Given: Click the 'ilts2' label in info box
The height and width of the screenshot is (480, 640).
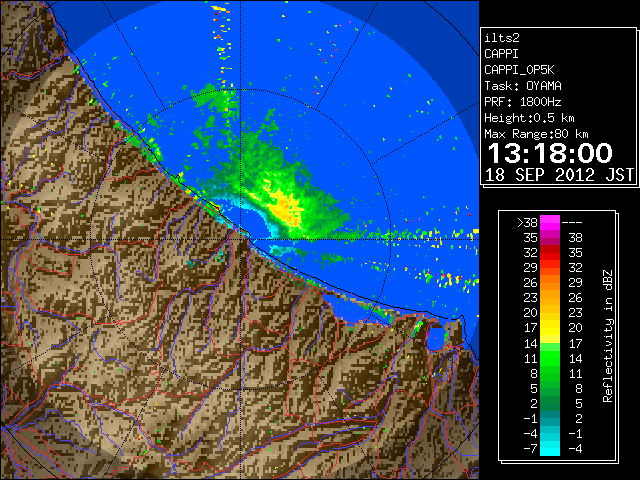Looking at the screenshot, I should click(502, 38).
